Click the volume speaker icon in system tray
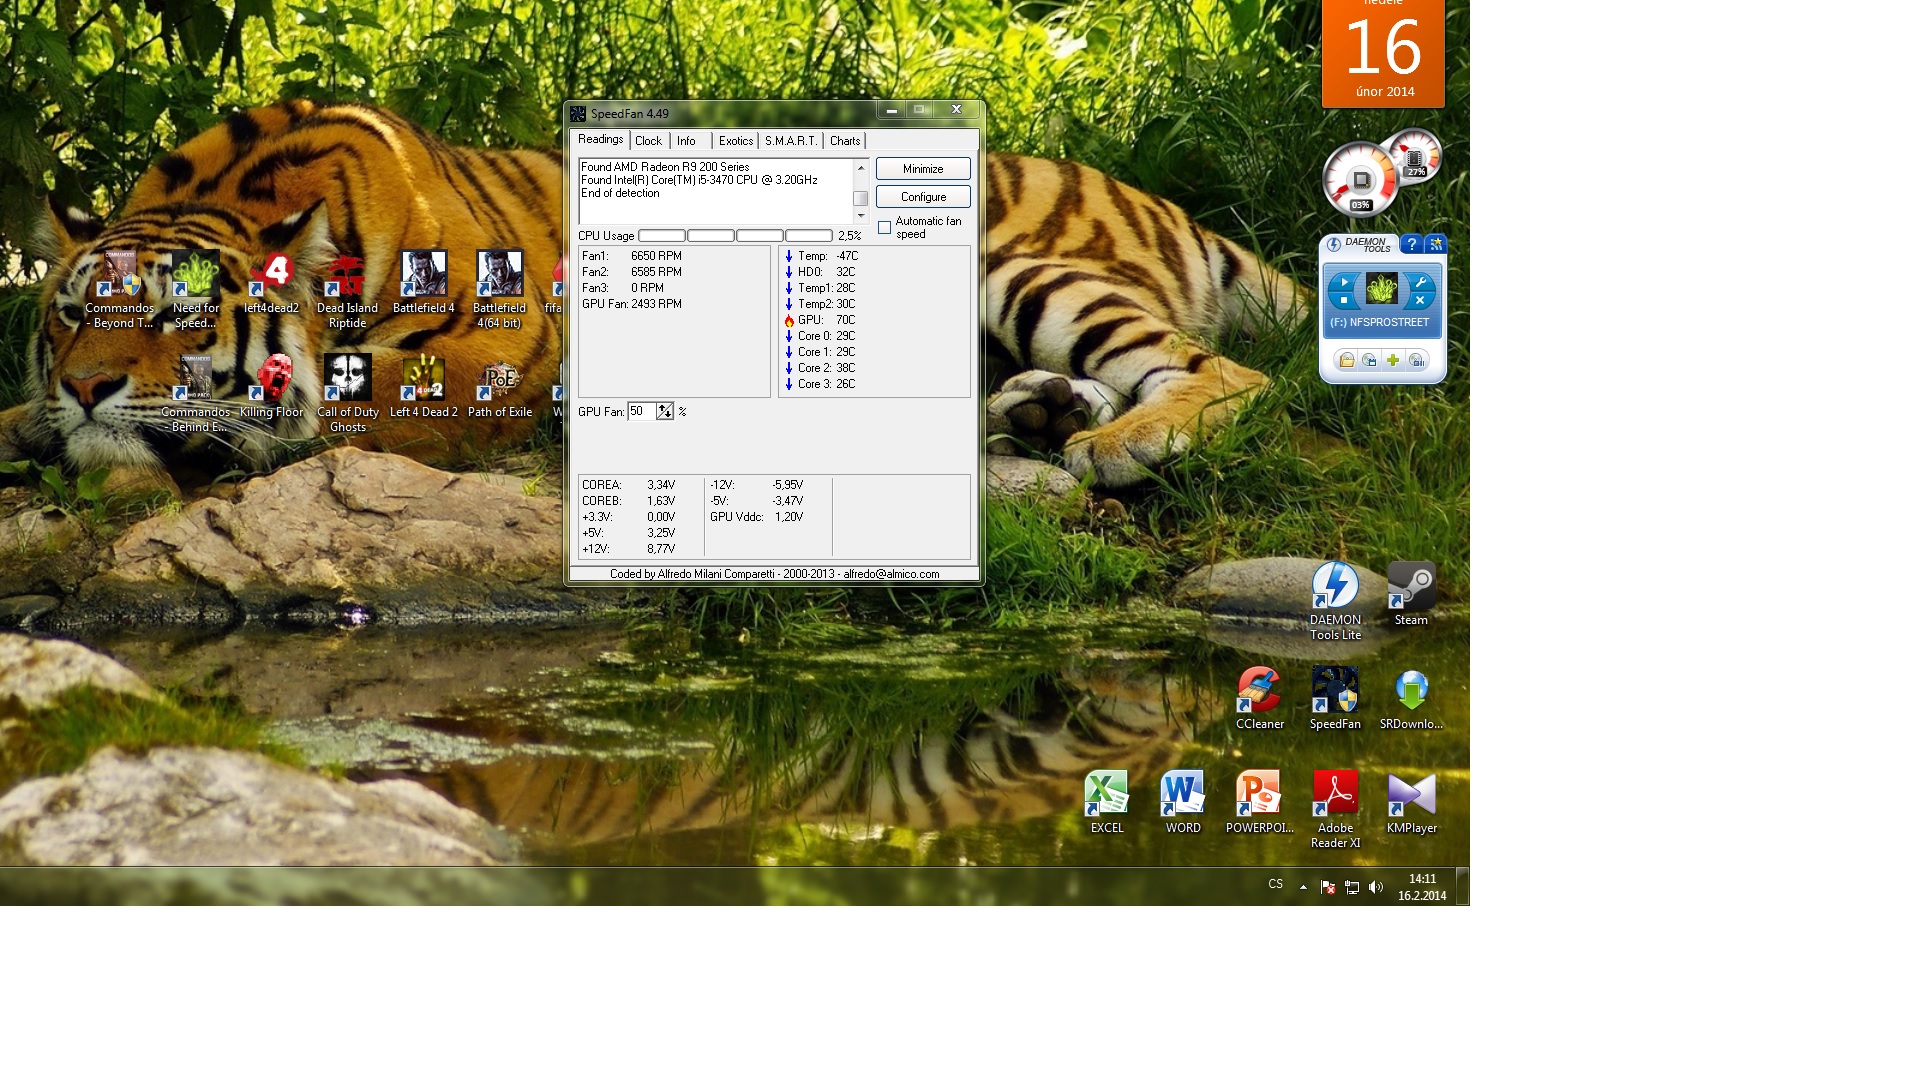 pyautogui.click(x=1376, y=887)
